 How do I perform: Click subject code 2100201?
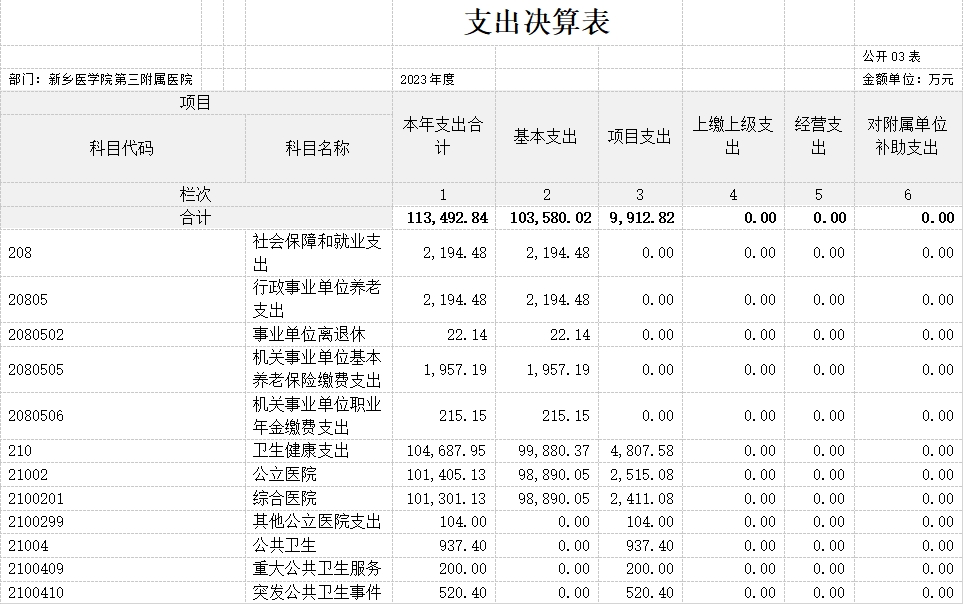point(36,499)
